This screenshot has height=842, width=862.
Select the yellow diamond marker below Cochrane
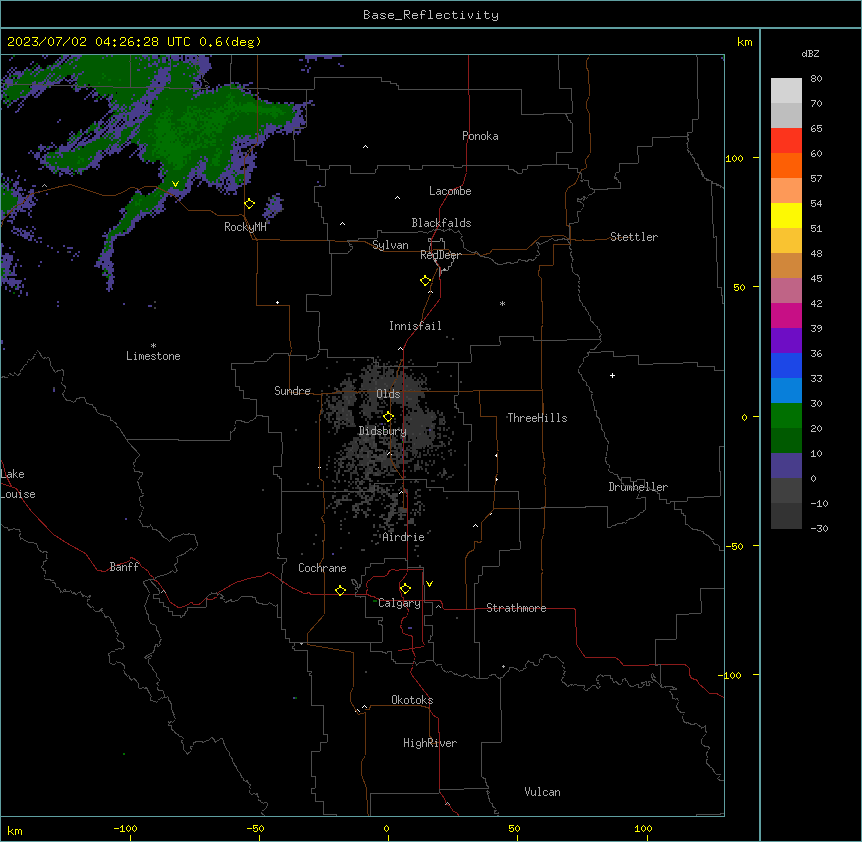(x=340, y=590)
